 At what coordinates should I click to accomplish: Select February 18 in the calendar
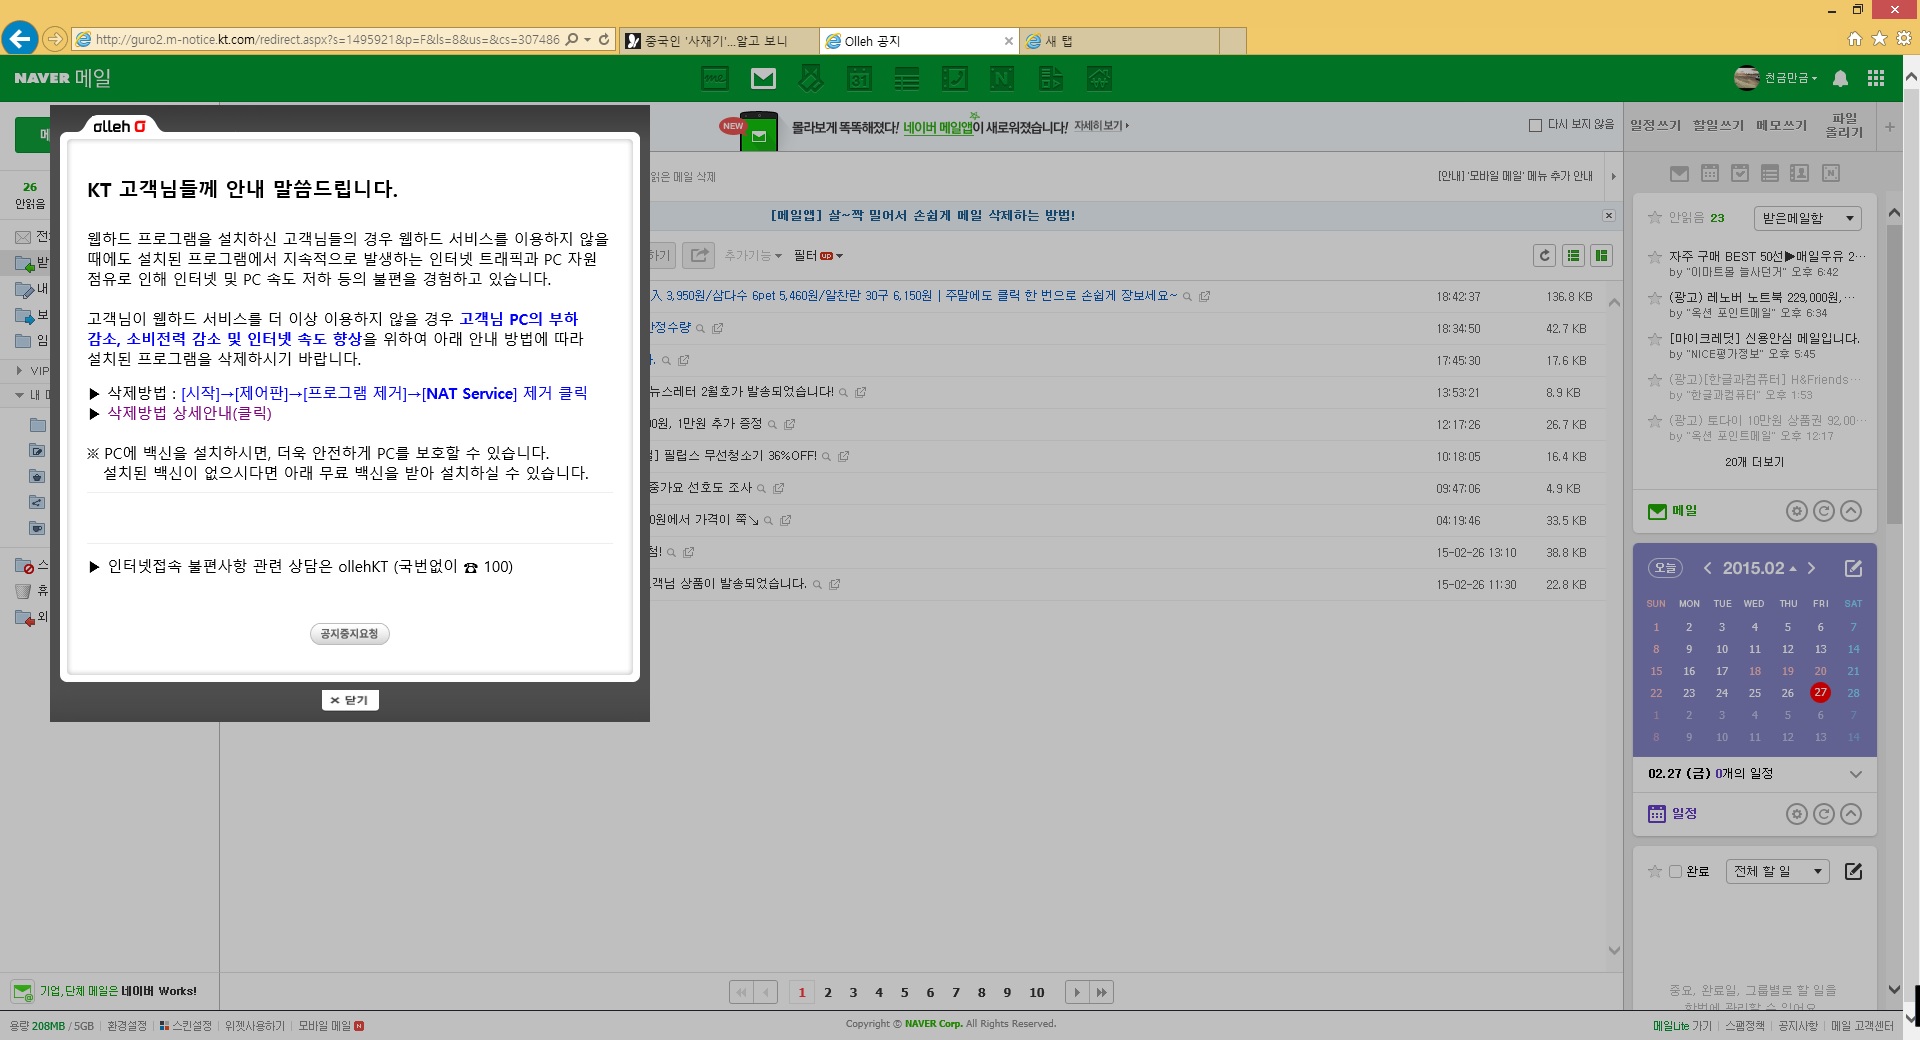(1754, 672)
